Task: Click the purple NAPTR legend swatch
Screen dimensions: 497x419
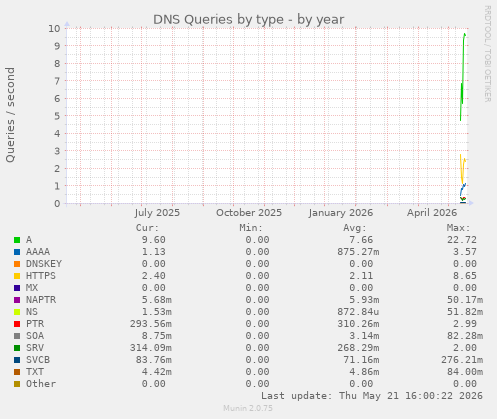Action: [17, 300]
